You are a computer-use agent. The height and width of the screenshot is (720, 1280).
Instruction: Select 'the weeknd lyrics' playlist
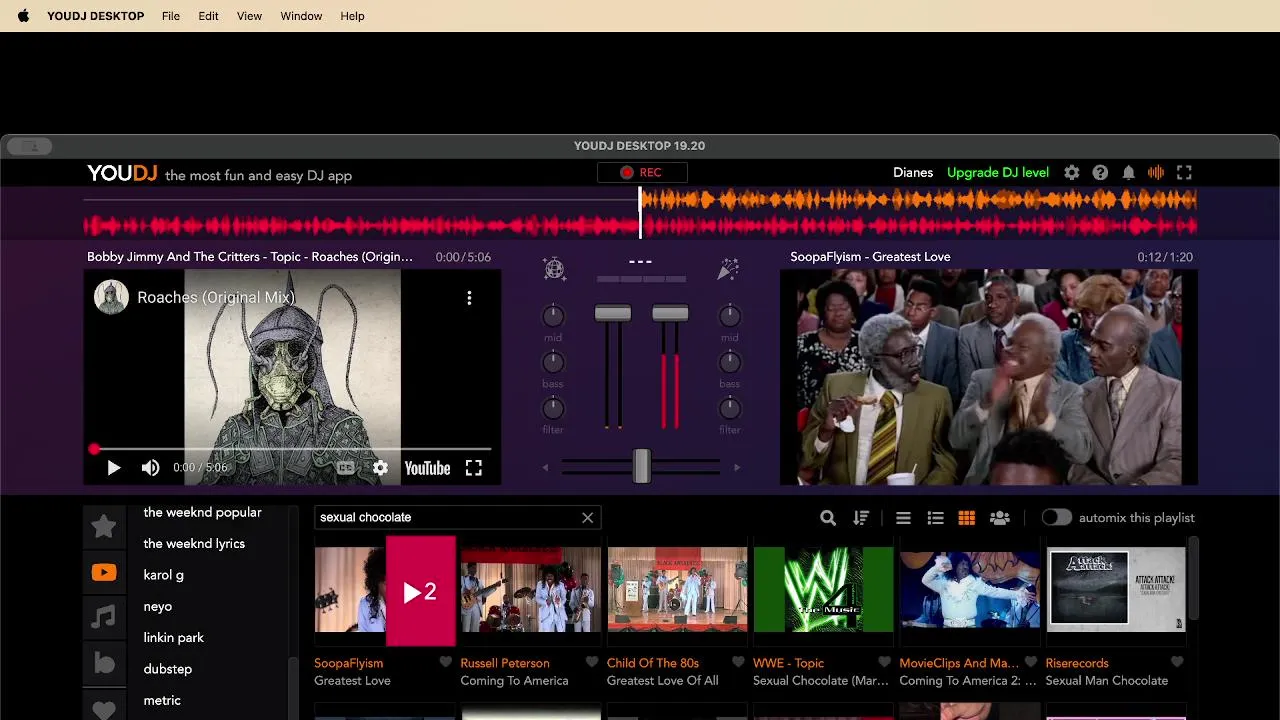[x=194, y=544]
